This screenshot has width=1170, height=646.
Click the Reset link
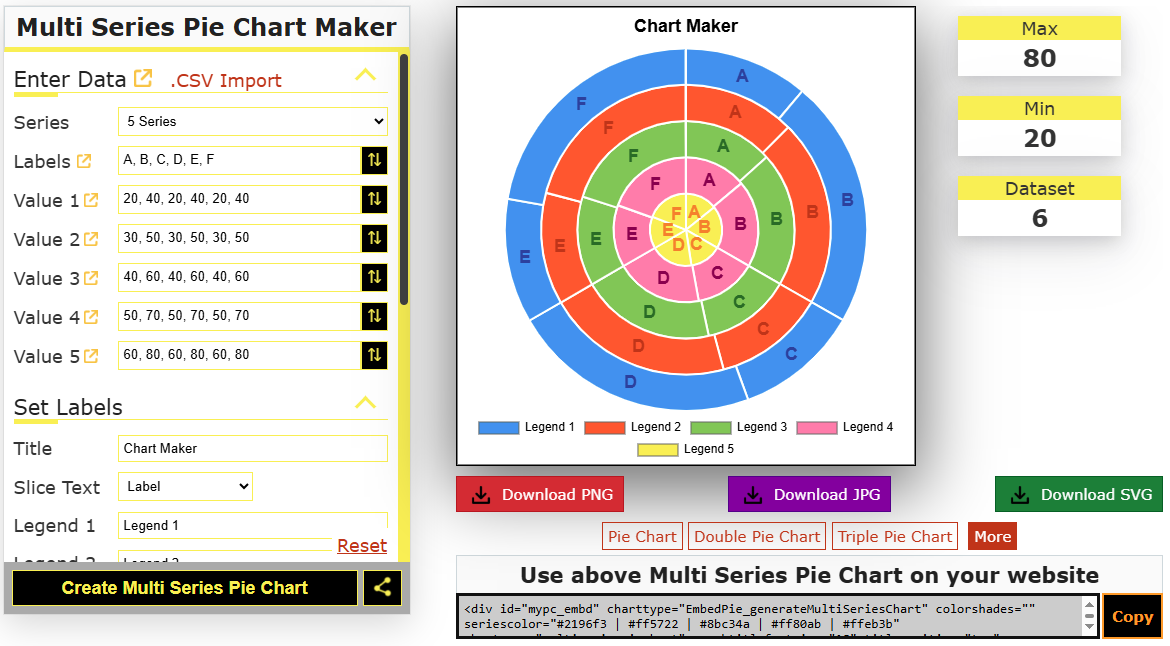point(362,545)
